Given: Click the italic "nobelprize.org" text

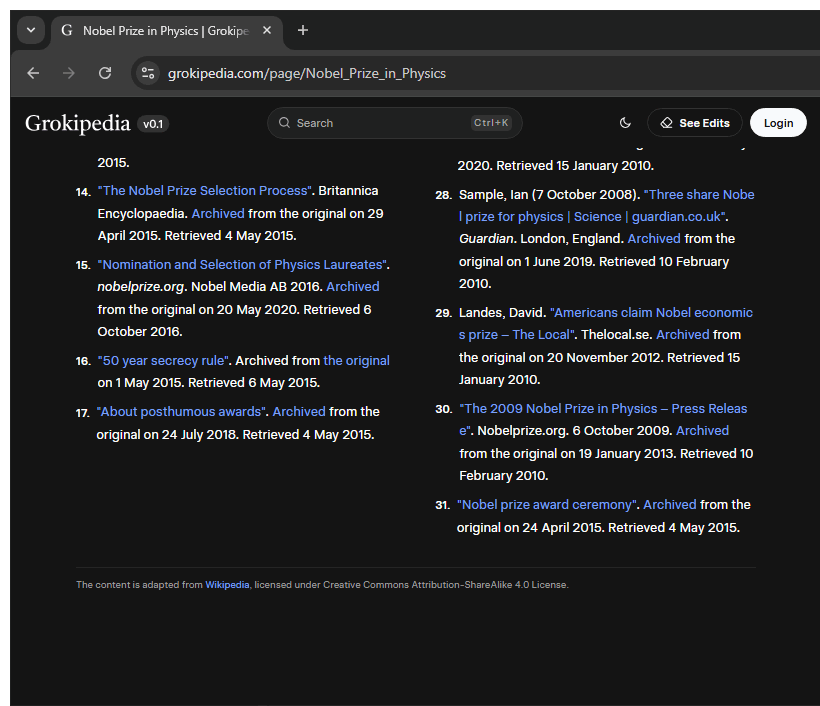Looking at the screenshot, I should [x=141, y=287].
